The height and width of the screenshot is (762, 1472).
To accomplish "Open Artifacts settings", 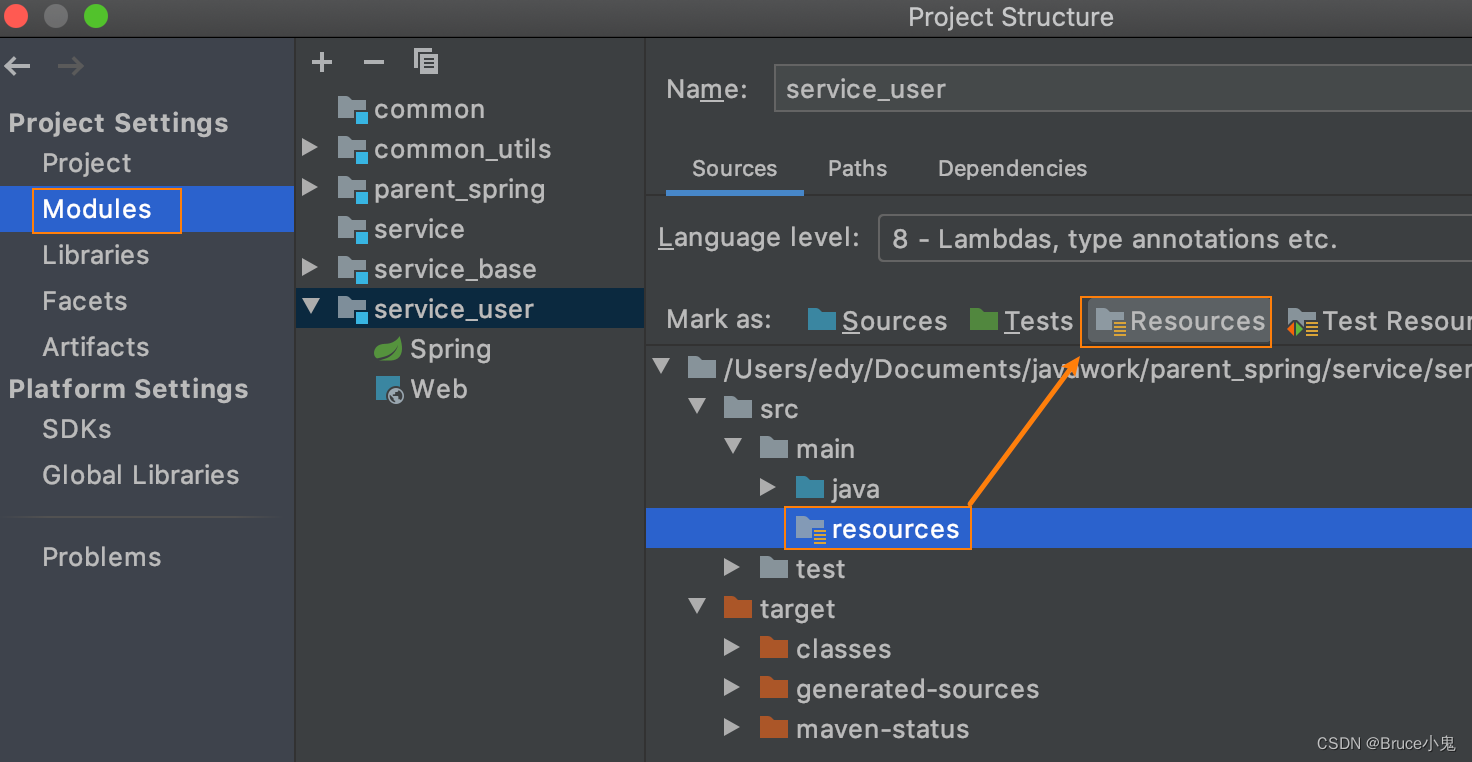I will tap(95, 347).
